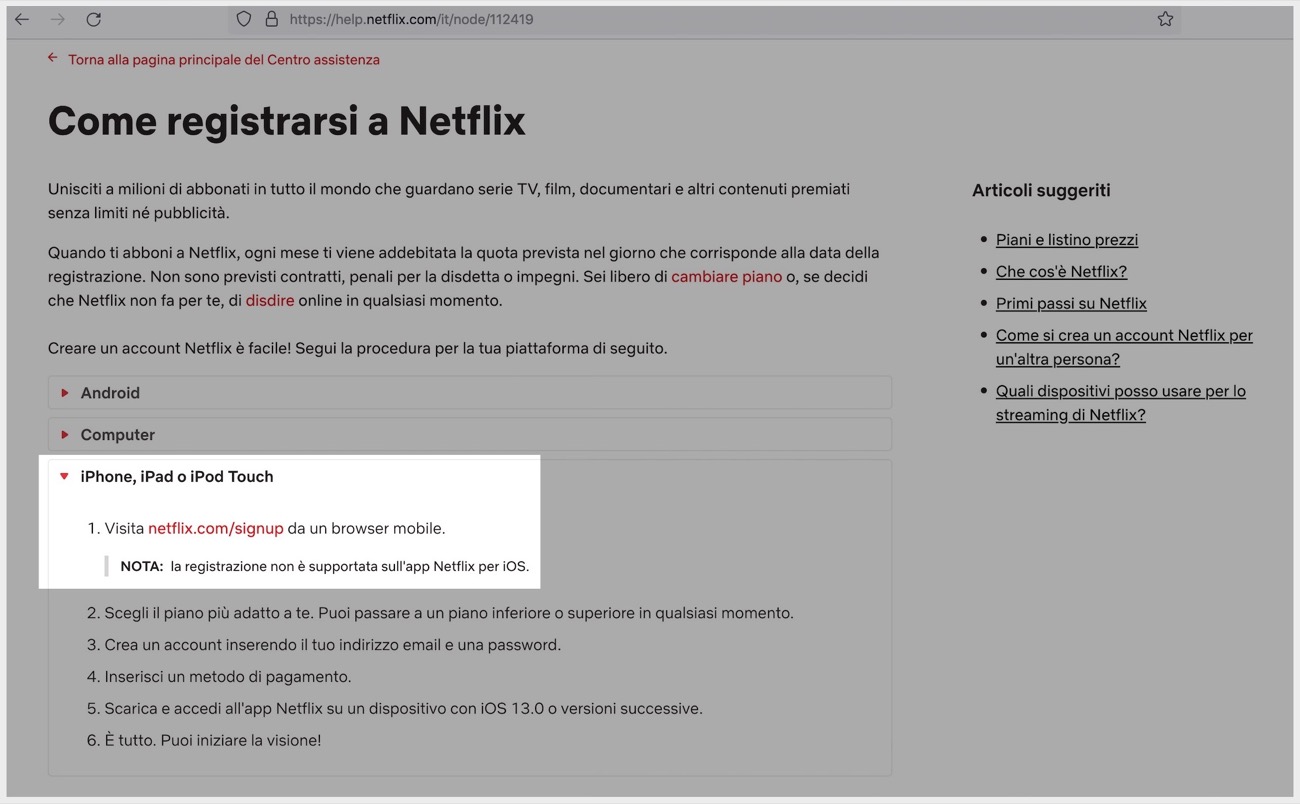Viewport: 1300px width, 804px height.
Task: Click the cambiare piano link
Action: [x=726, y=276]
